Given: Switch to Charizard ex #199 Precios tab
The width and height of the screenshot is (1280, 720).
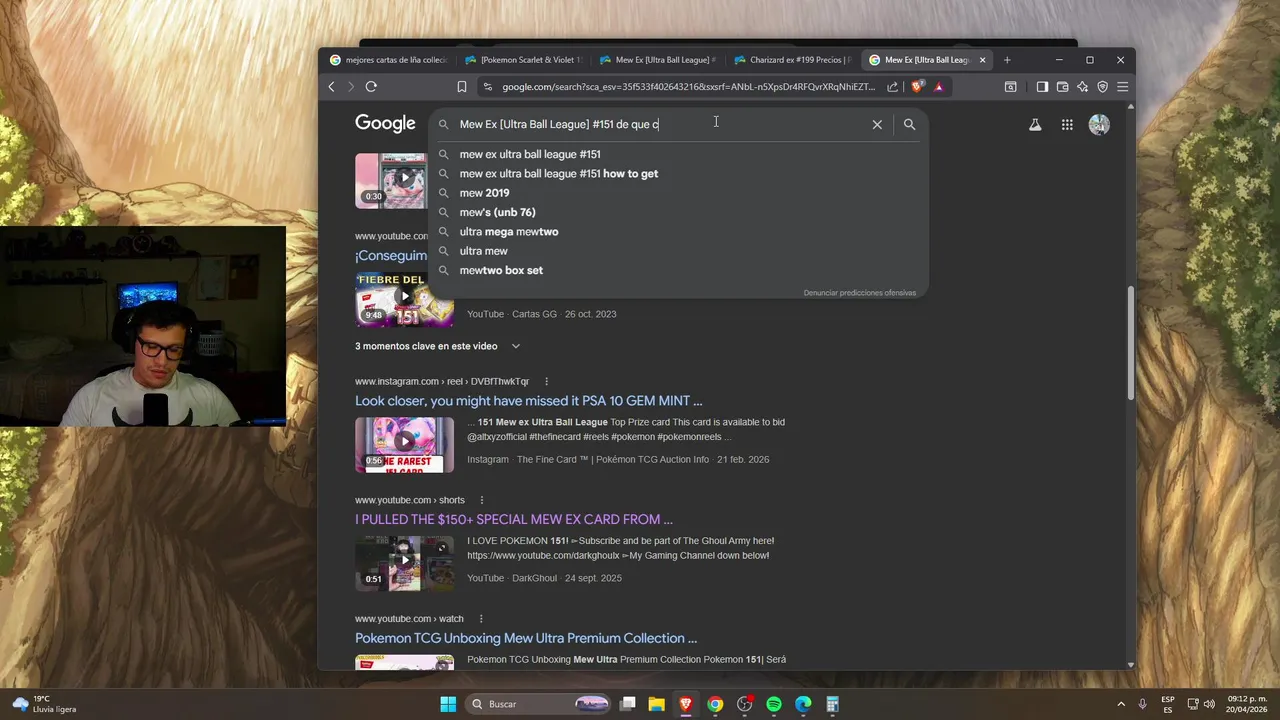Looking at the screenshot, I should pyautogui.click(x=792, y=60).
